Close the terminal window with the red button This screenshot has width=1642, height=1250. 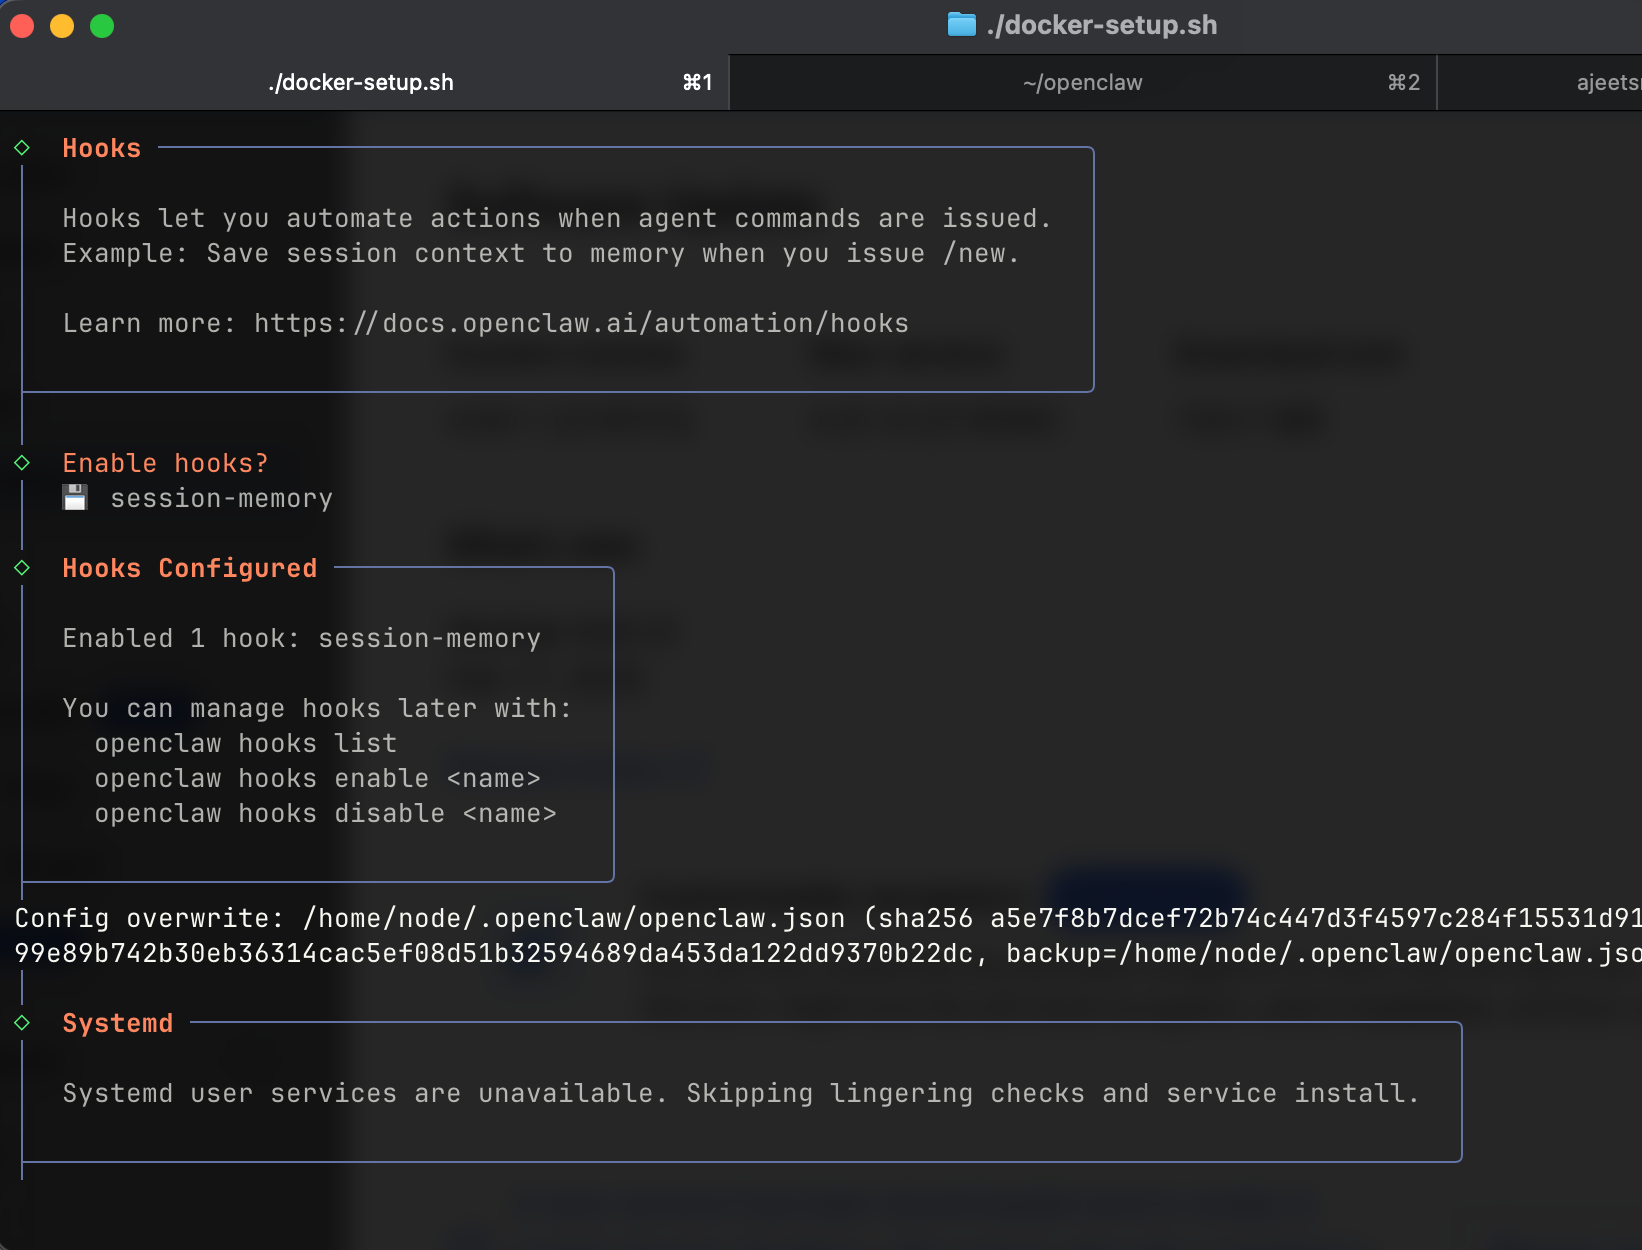(22, 26)
